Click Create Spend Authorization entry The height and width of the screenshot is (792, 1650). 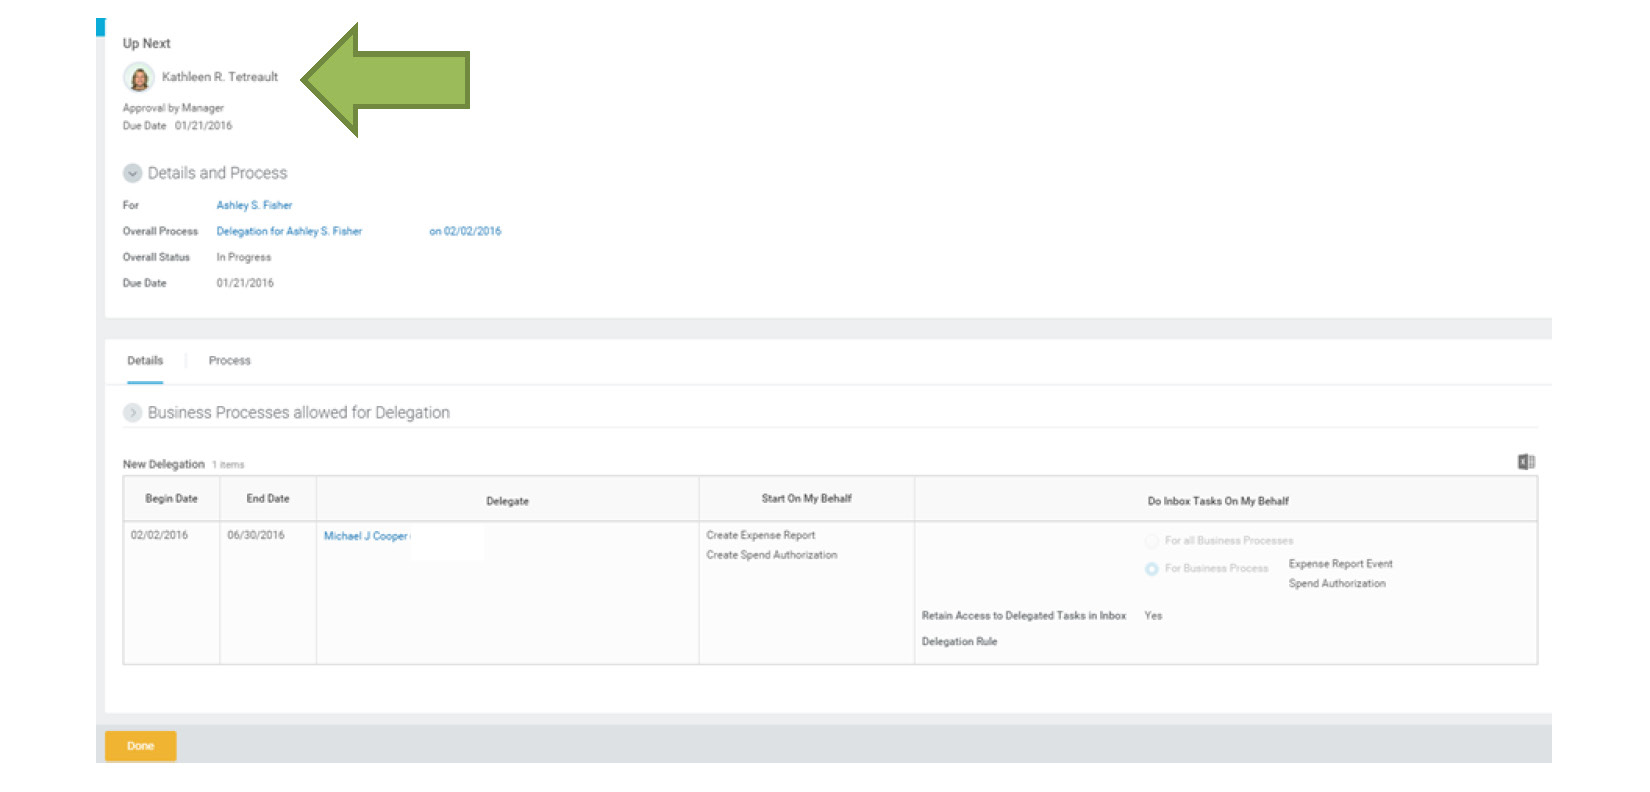(772, 555)
